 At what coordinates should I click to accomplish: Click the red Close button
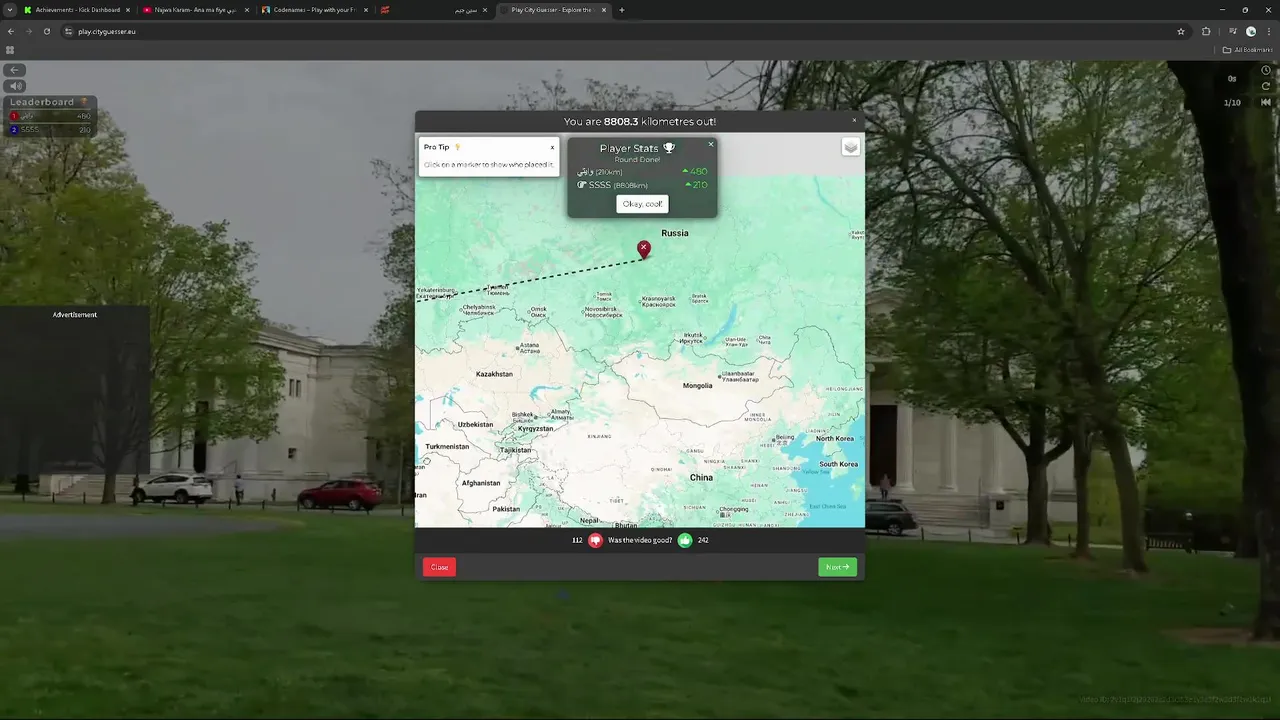pos(439,567)
